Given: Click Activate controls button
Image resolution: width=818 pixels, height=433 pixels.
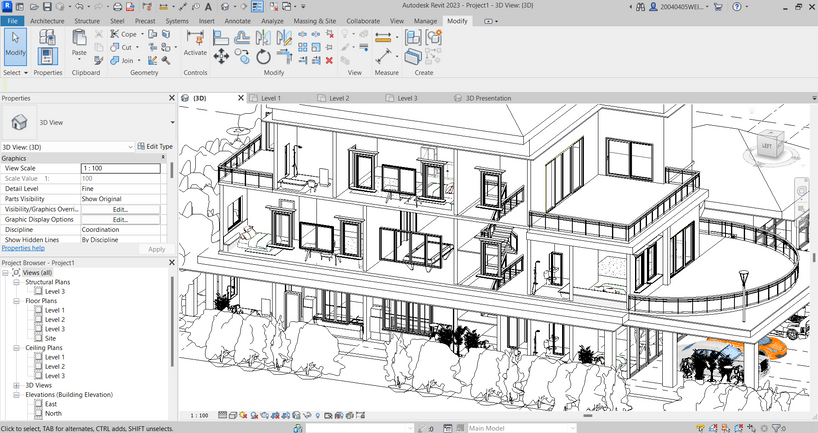Looking at the screenshot, I should click(195, 43).
